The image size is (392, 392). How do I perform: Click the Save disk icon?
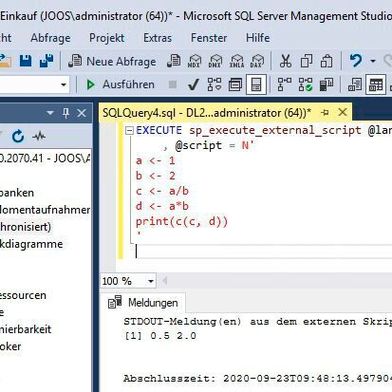[x=26, y=61]
